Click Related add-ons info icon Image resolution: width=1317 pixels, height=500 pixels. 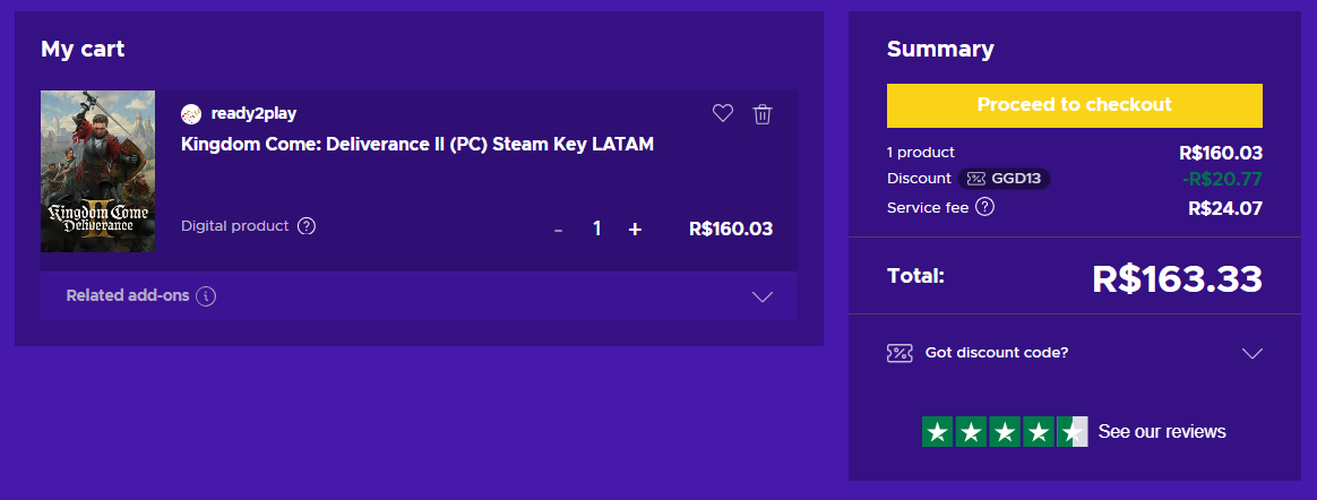(206, 296)
